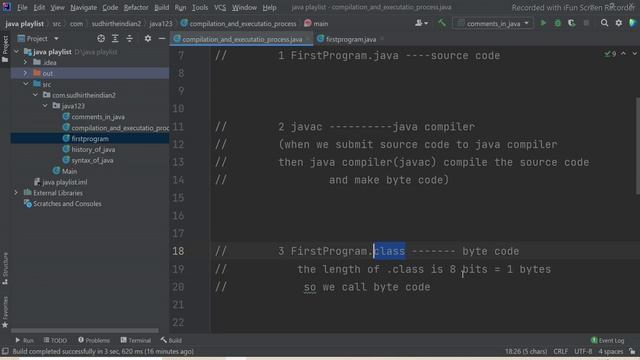
Task: Run with coverage icon
Action: tap(571, 23)
